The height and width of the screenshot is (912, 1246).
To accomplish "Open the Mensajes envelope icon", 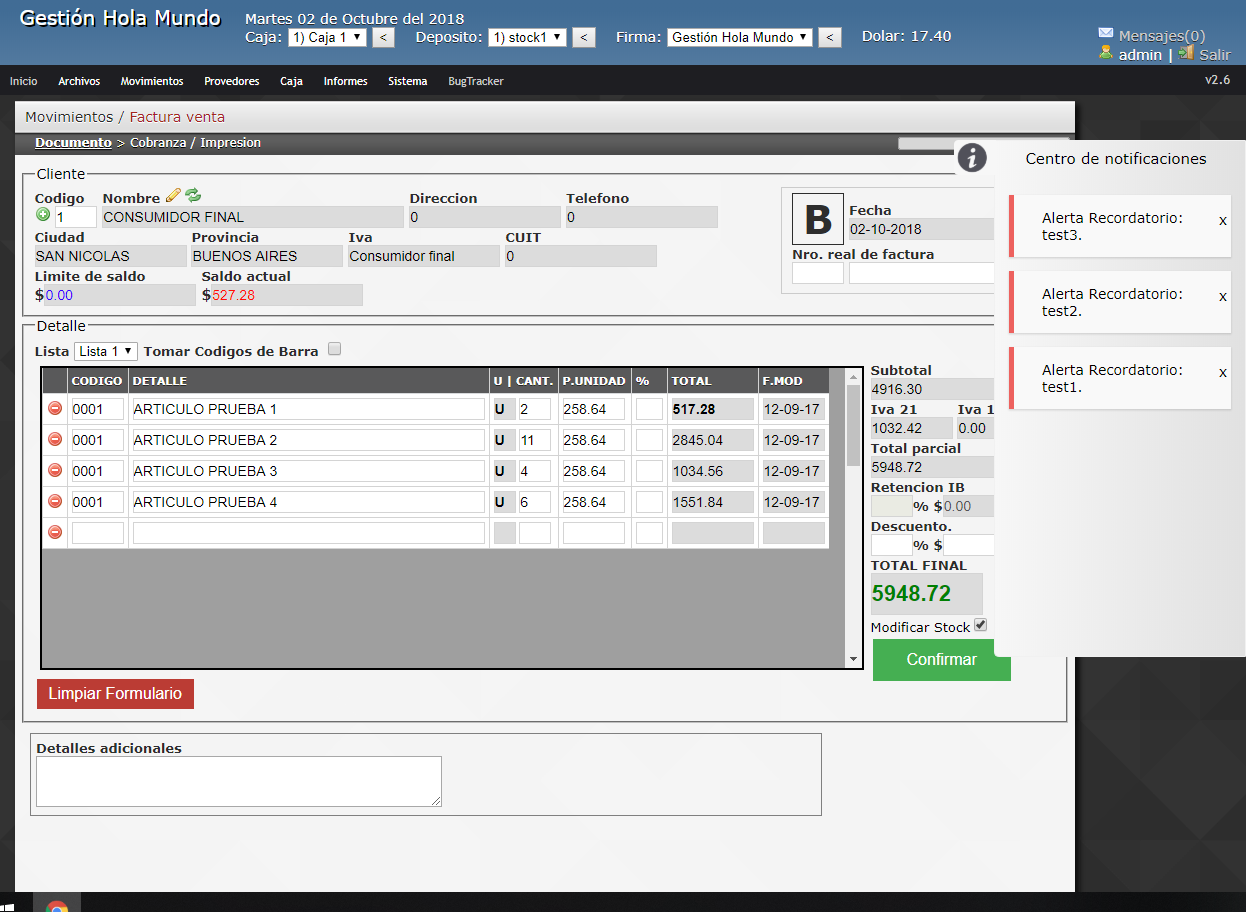I will (1105, 34).
